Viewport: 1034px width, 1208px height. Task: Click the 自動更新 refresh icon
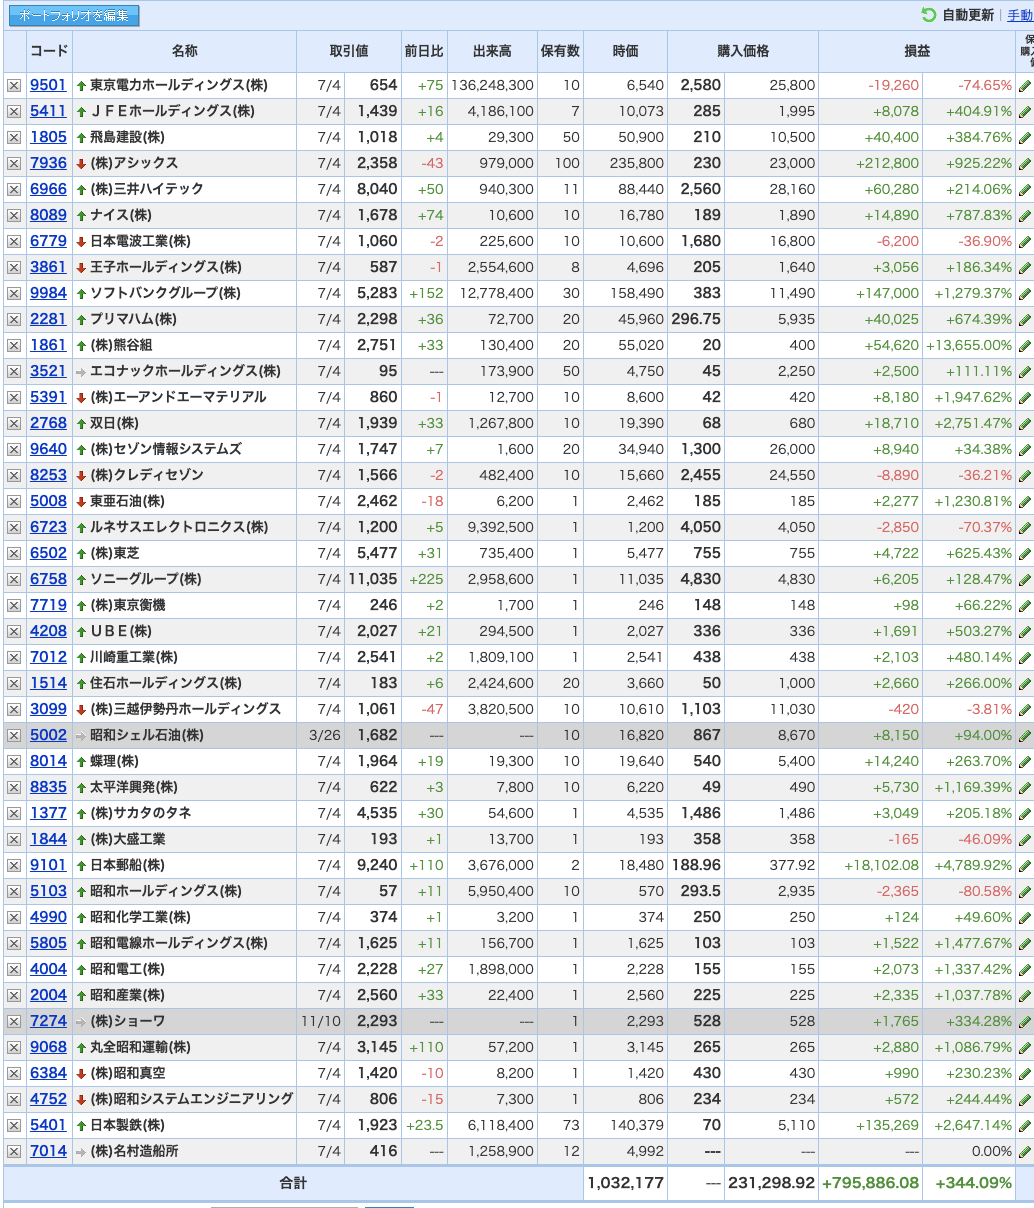(929, 15)
